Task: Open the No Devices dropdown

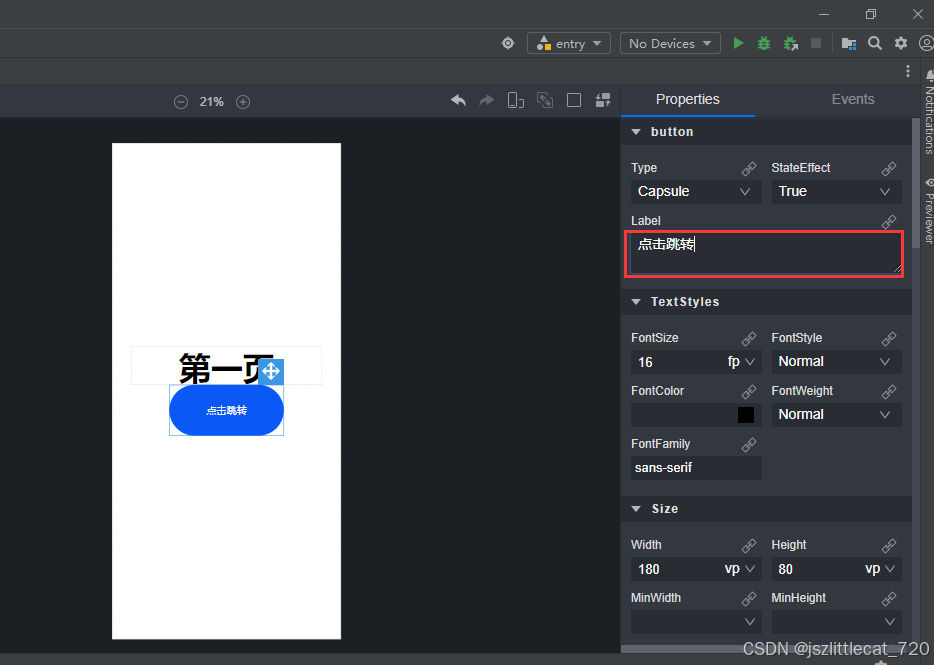Action: [669, 43]
